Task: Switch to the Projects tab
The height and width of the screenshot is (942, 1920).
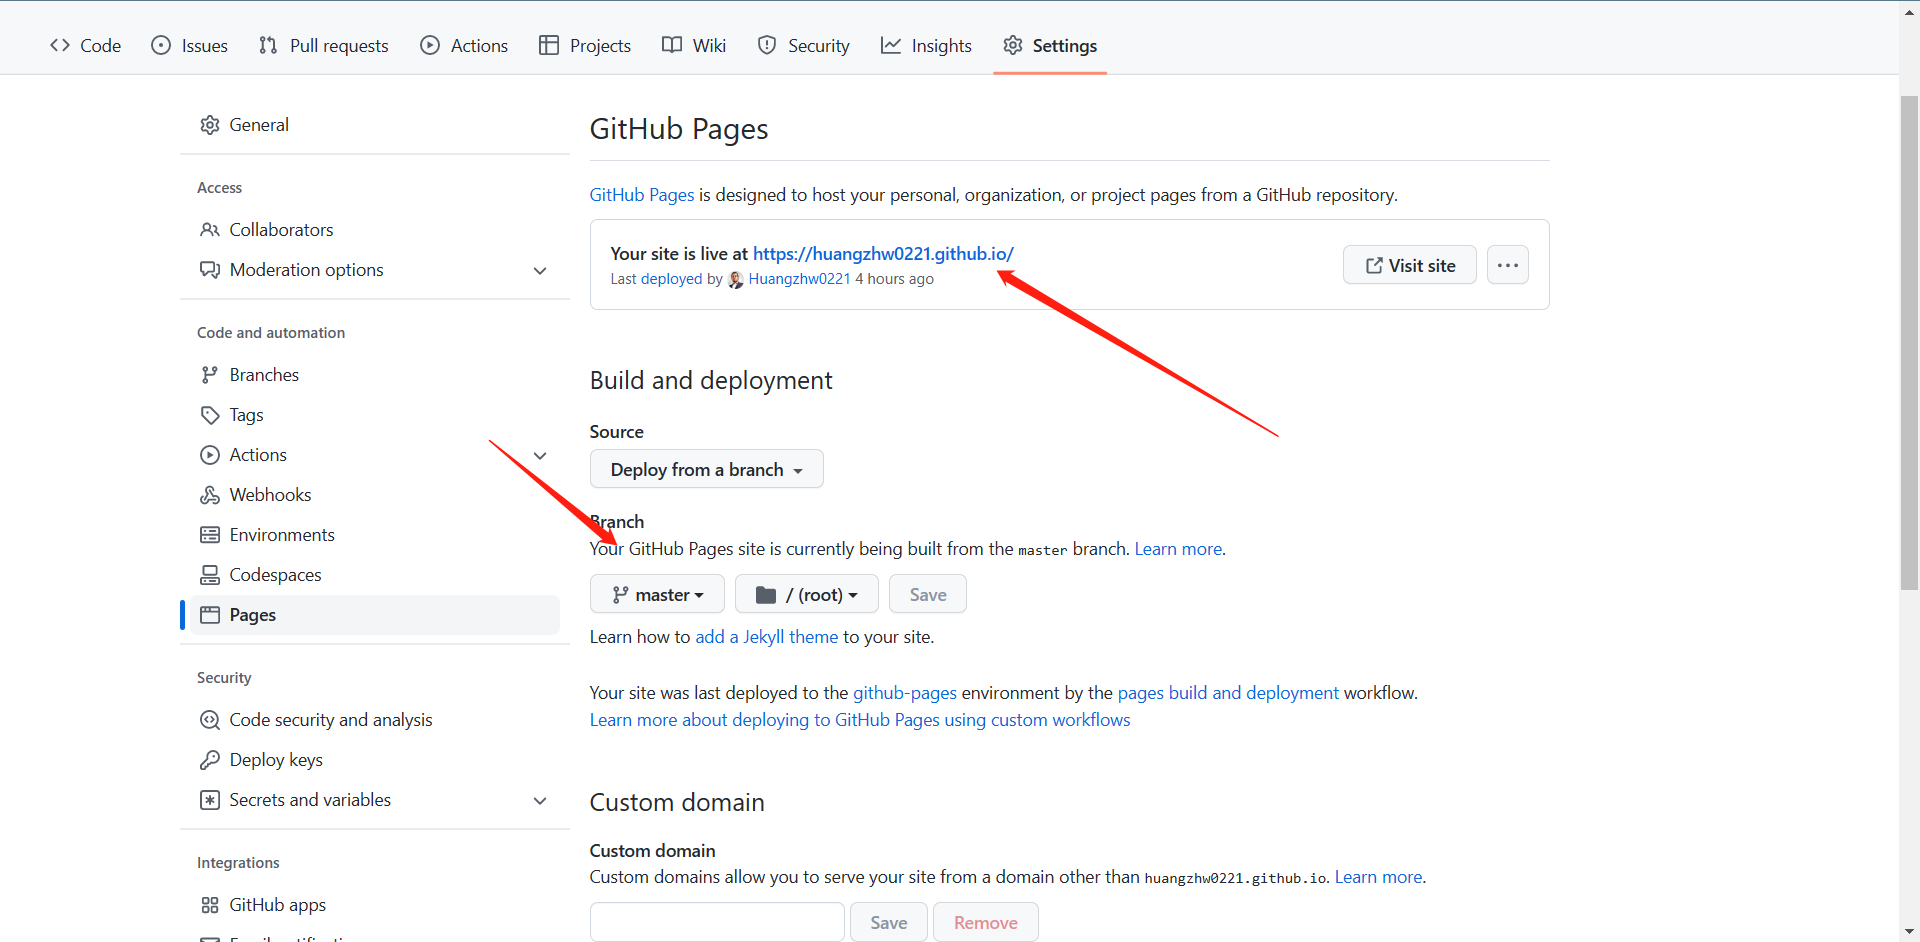Action: [585, 46]
